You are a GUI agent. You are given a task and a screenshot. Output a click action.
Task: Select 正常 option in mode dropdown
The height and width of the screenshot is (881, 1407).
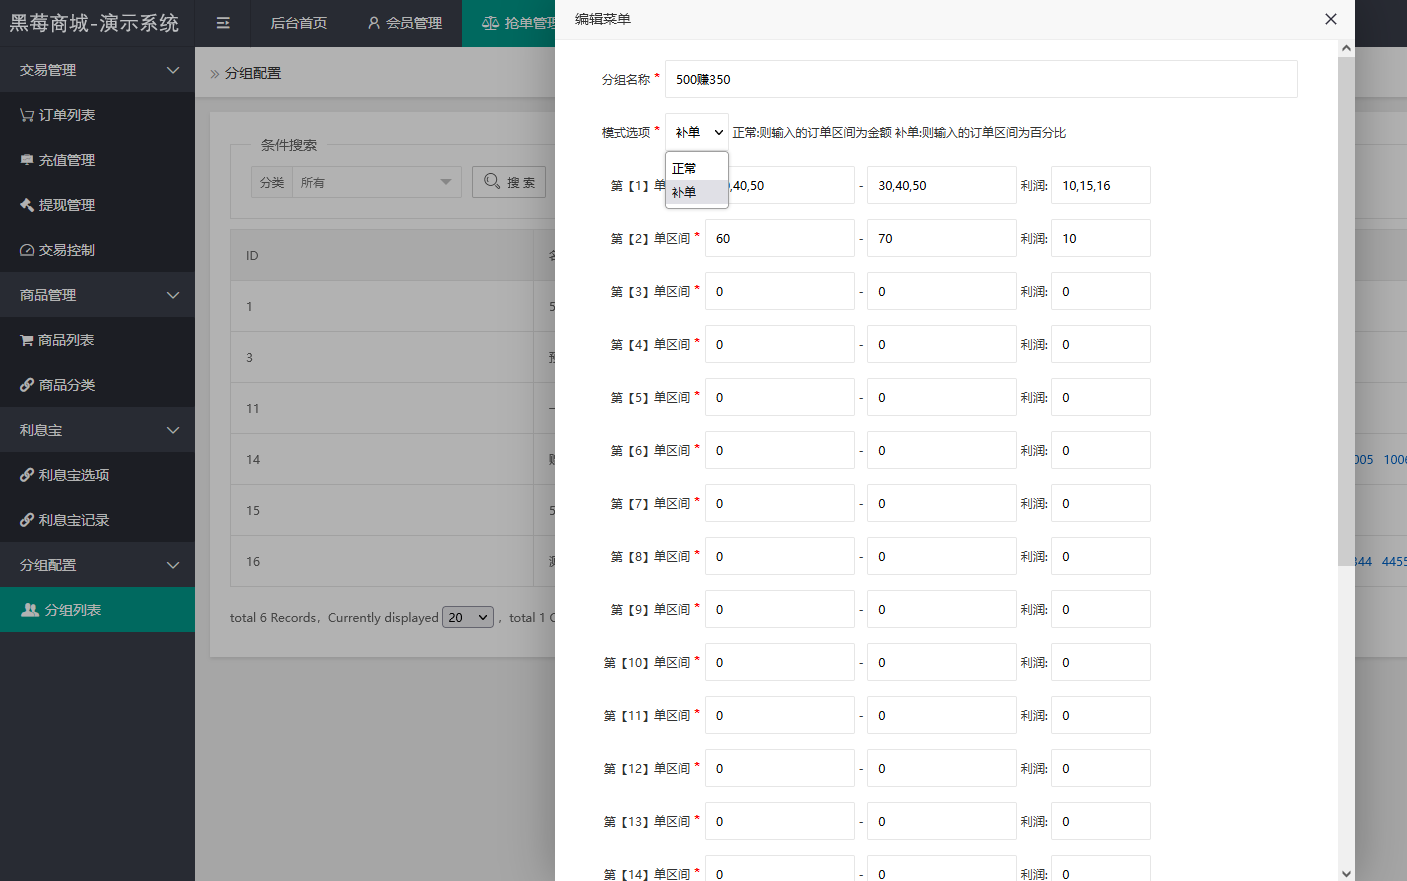point(685,168)
